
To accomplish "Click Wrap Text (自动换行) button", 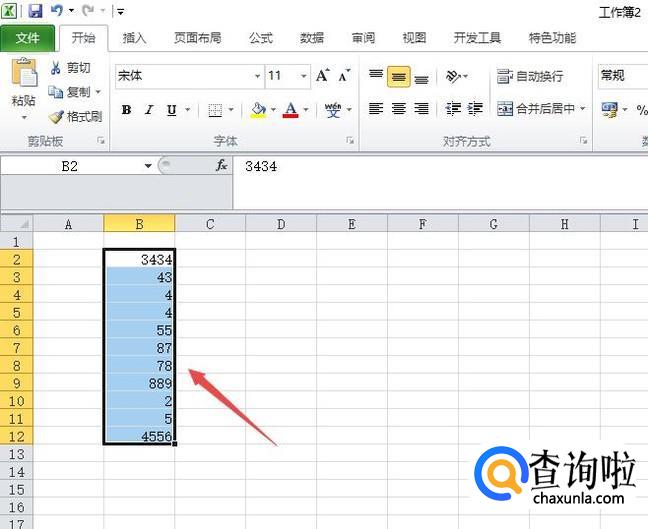I will pyautogui.click(x=530, y=76).
